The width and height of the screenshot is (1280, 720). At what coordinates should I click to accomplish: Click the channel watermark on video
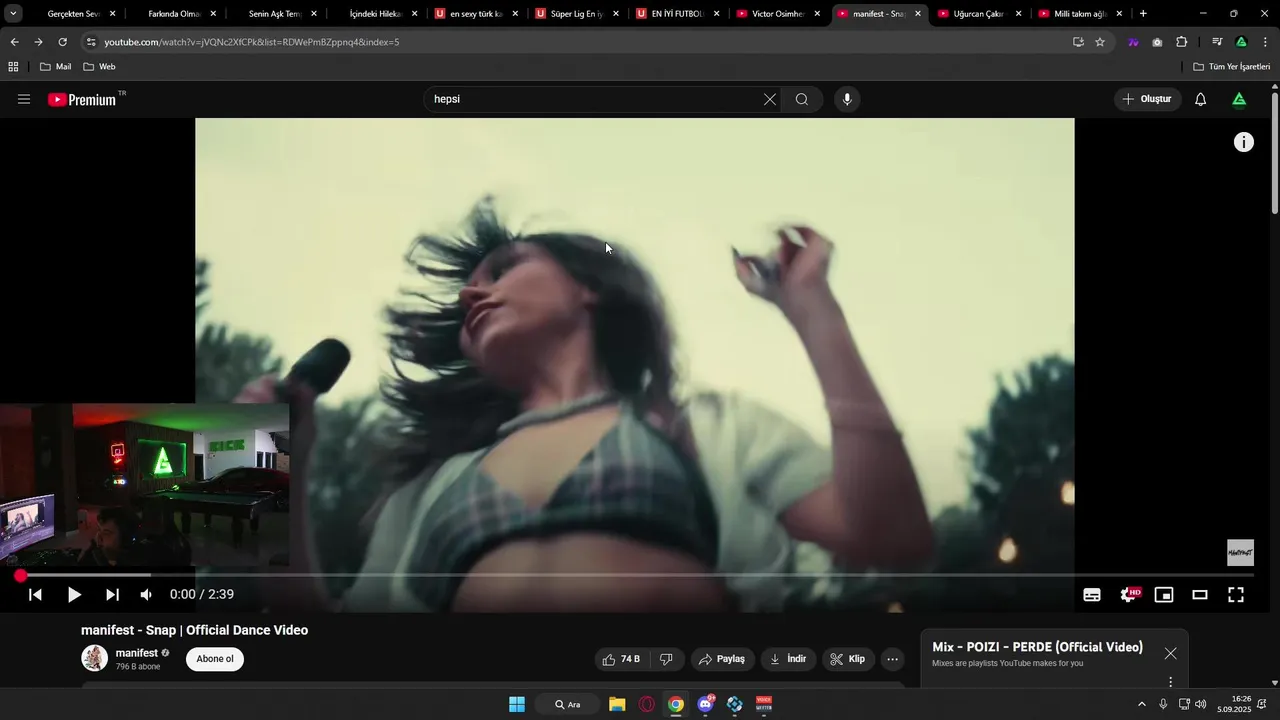coord(1240,552)
